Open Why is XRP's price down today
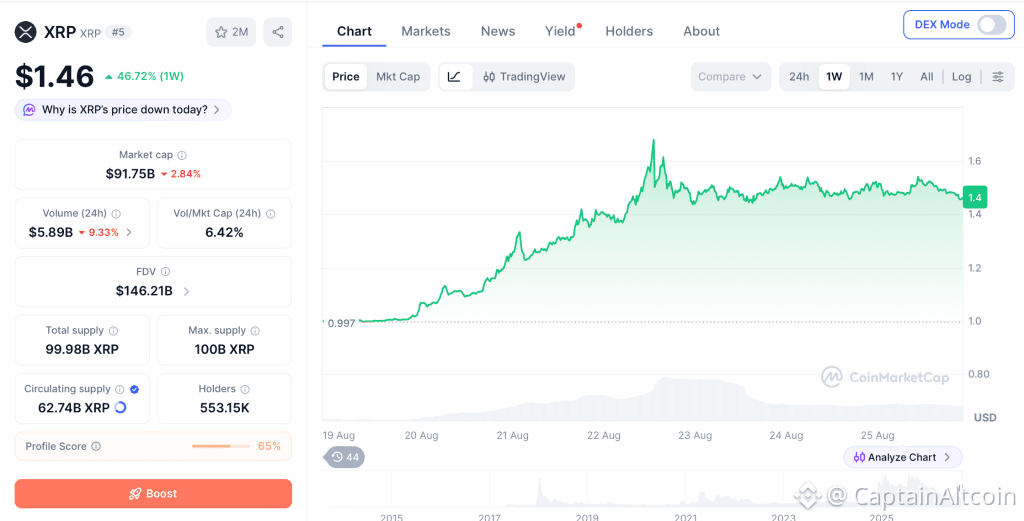1024x521 pixels. [x=123, y=110]
